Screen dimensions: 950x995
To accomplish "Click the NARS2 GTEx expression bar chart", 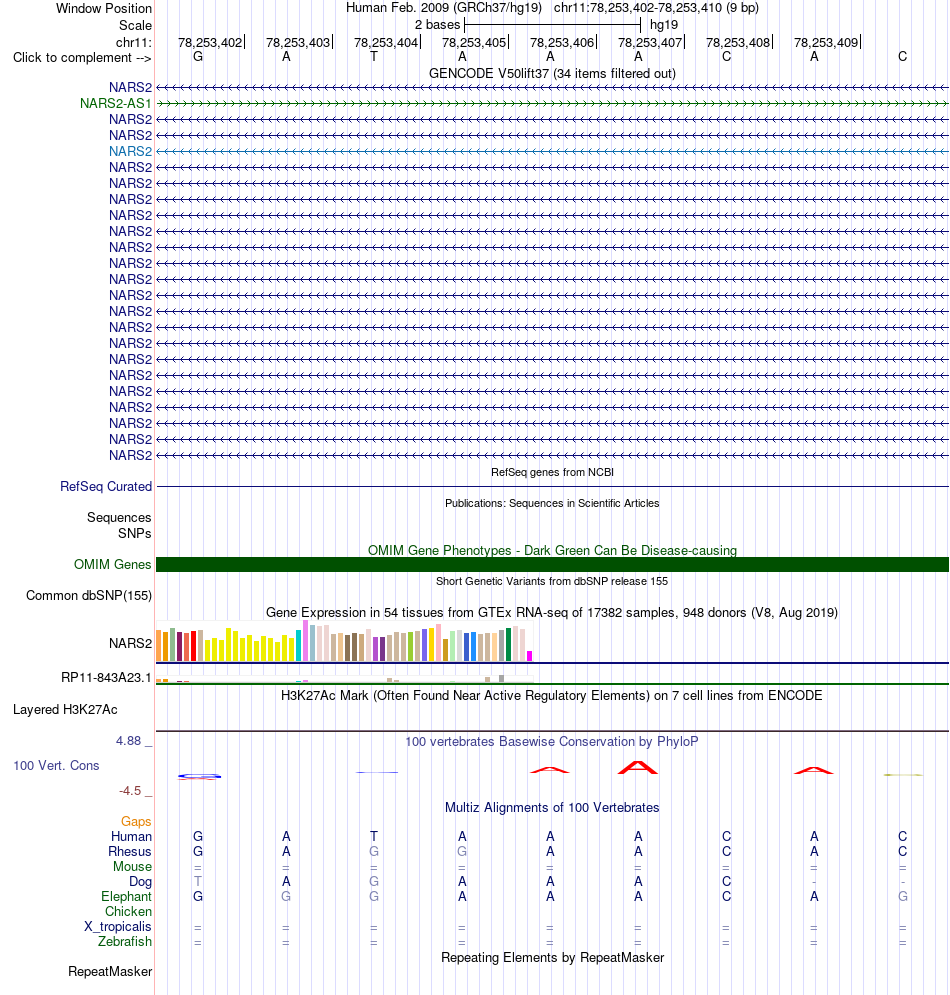I will (345, 641).
